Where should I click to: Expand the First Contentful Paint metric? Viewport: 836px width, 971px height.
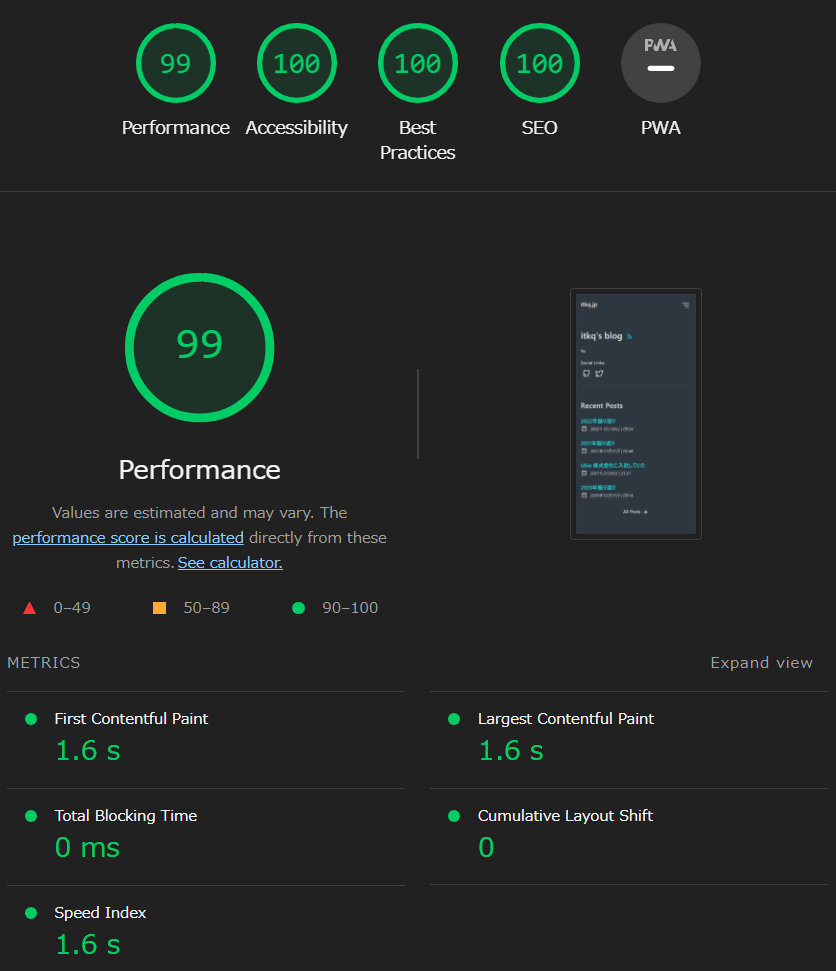[131, 719]
